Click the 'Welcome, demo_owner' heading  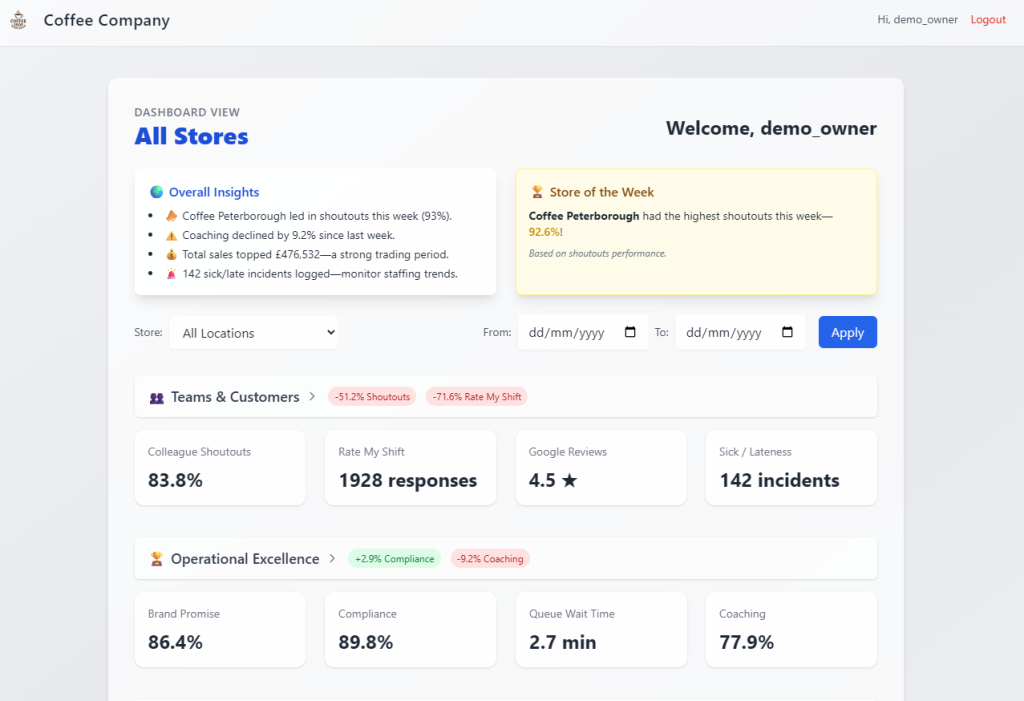click(x=771, y=128)
